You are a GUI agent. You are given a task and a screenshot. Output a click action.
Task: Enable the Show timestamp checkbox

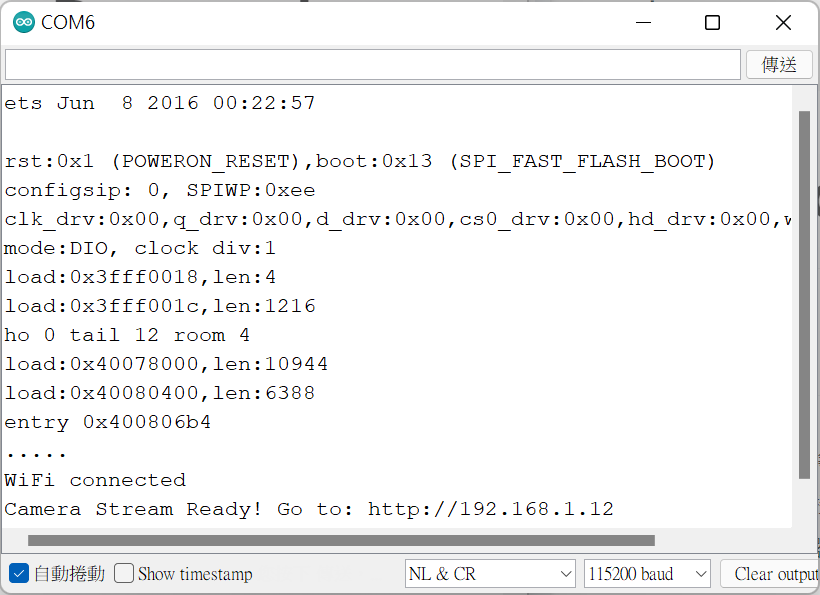[124, 573]
